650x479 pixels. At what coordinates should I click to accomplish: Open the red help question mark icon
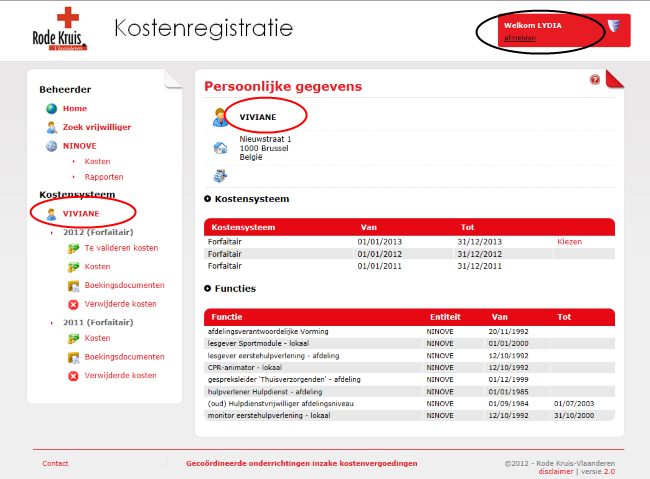pyautogui.click(x=595, y=80)
